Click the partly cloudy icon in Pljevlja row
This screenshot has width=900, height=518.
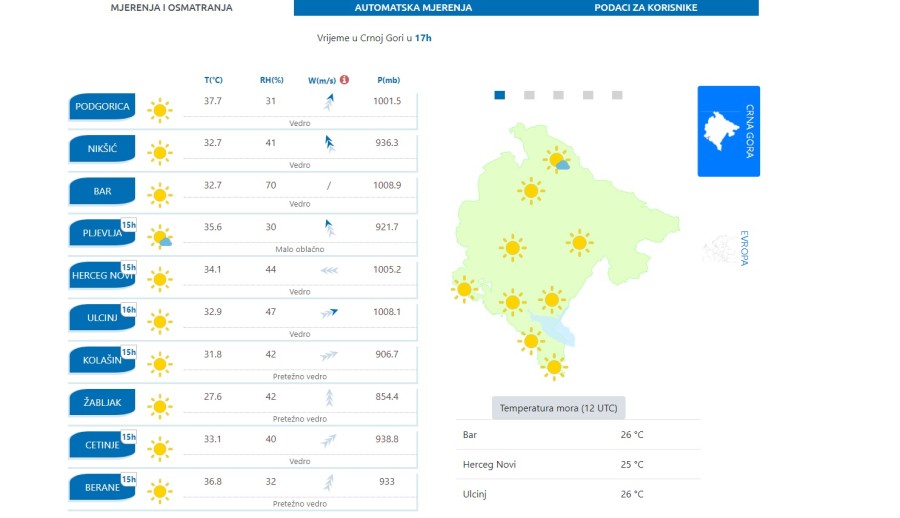[x=160, y=238]
